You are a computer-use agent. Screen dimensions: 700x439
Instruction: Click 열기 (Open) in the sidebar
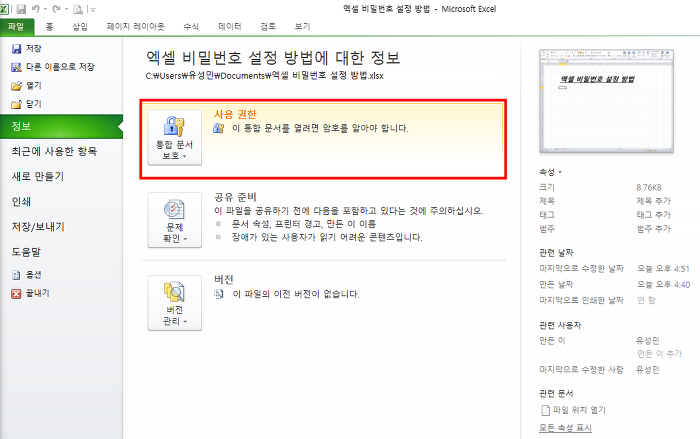click(x=27, y=85)
